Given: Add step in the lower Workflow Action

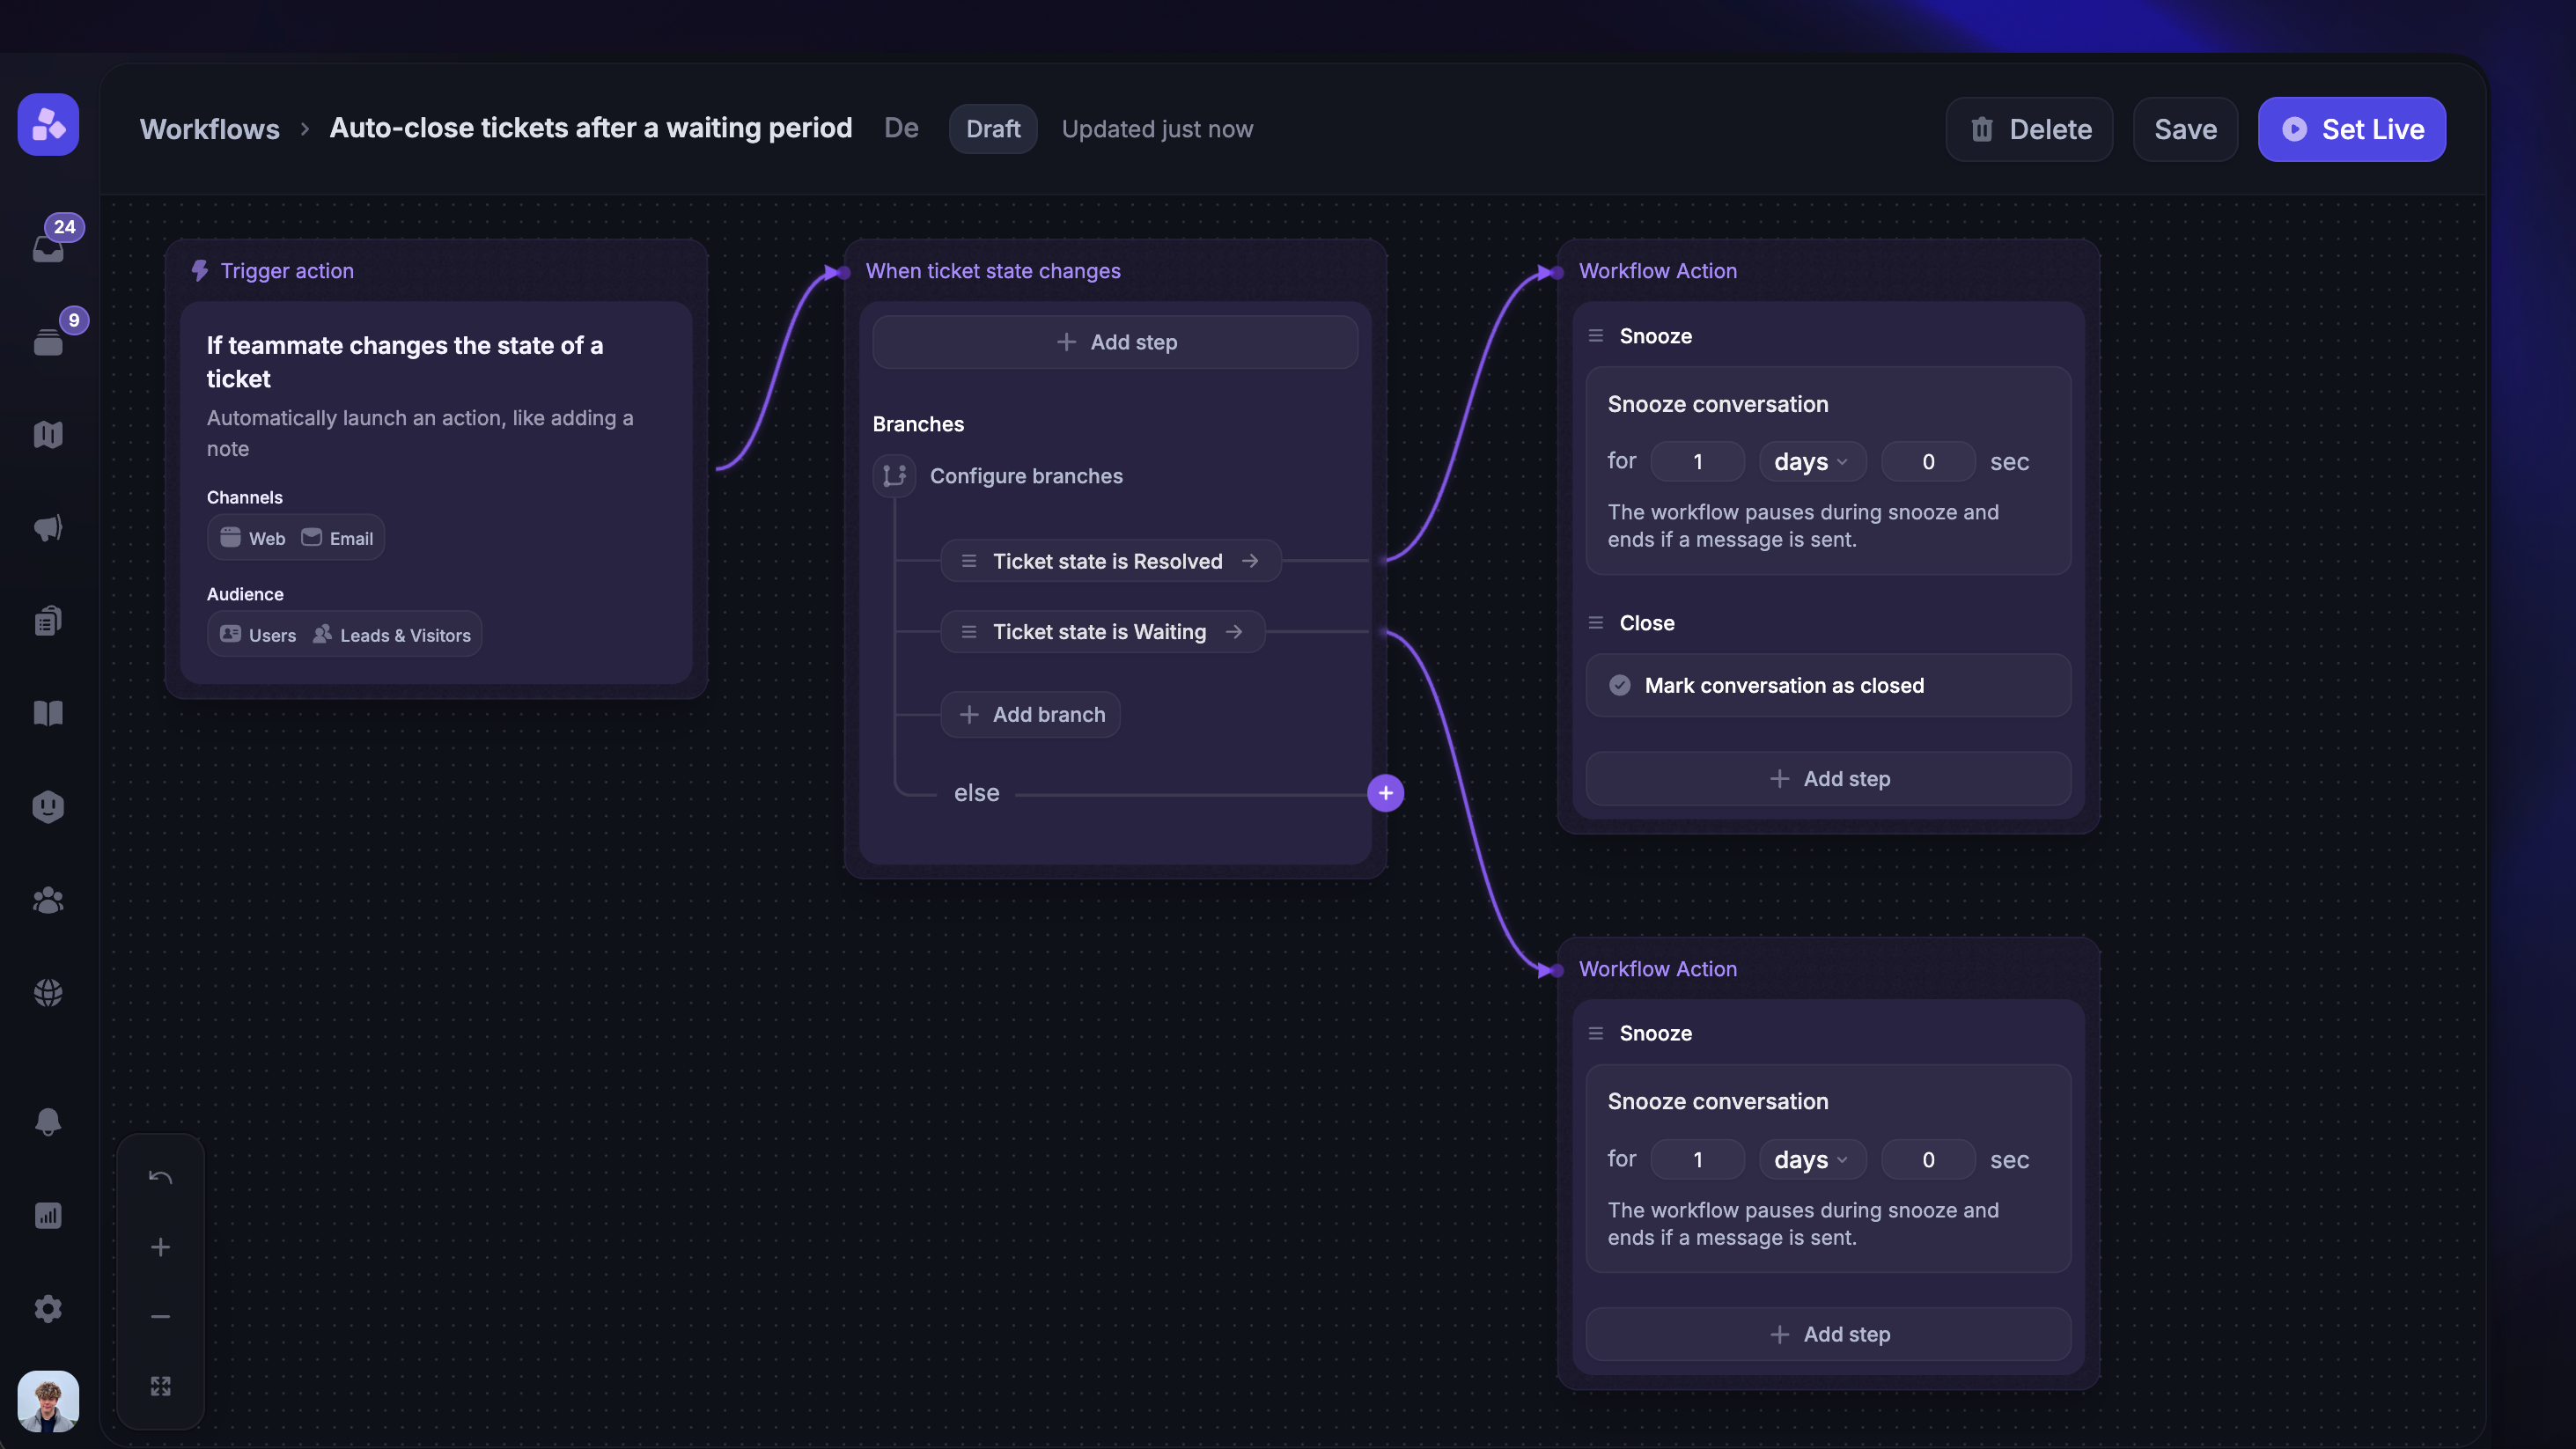Looking at the screenshot, I should point(1828,1334).
